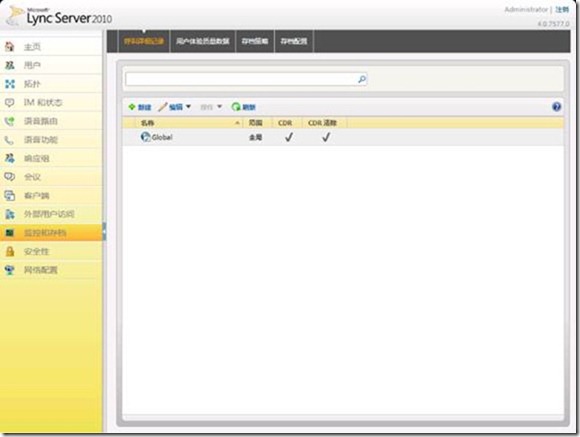Click the version number 4.0.7577.0 text
This screenshot has height=437, width=580.
click(x=553, y=24)
